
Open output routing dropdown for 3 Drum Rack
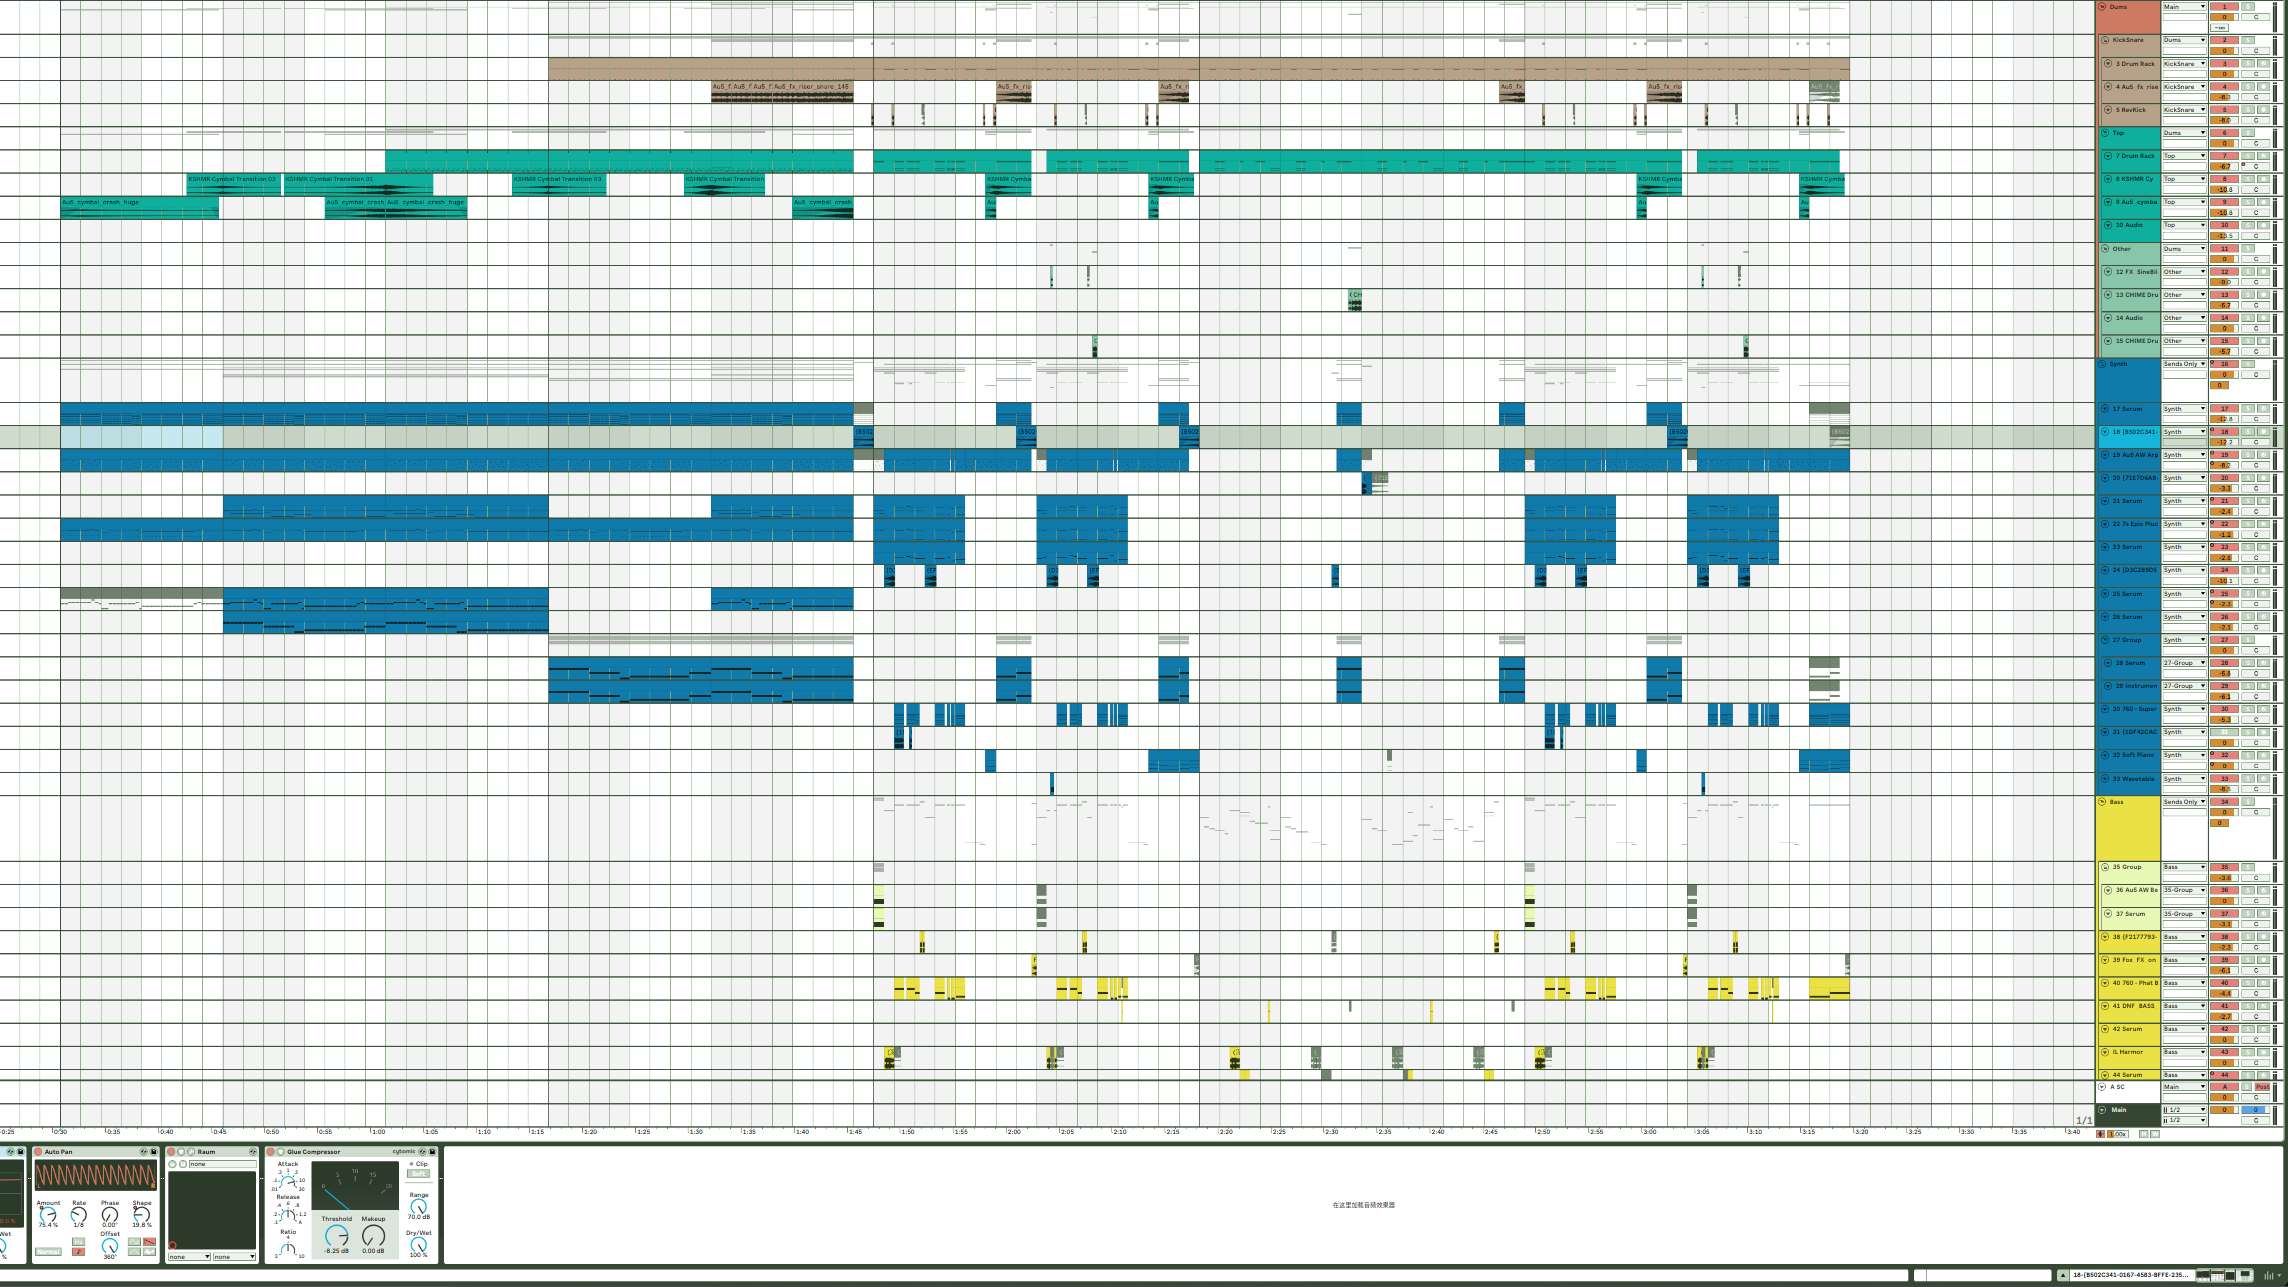click(2183, 64)
